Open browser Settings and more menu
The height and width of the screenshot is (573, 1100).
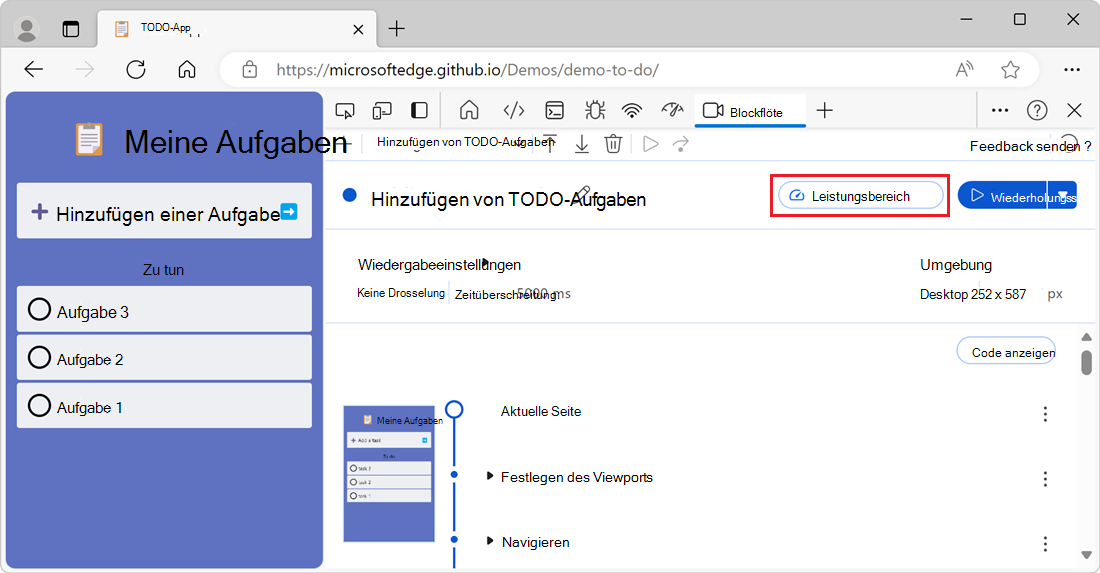(x=1072, y=69)
